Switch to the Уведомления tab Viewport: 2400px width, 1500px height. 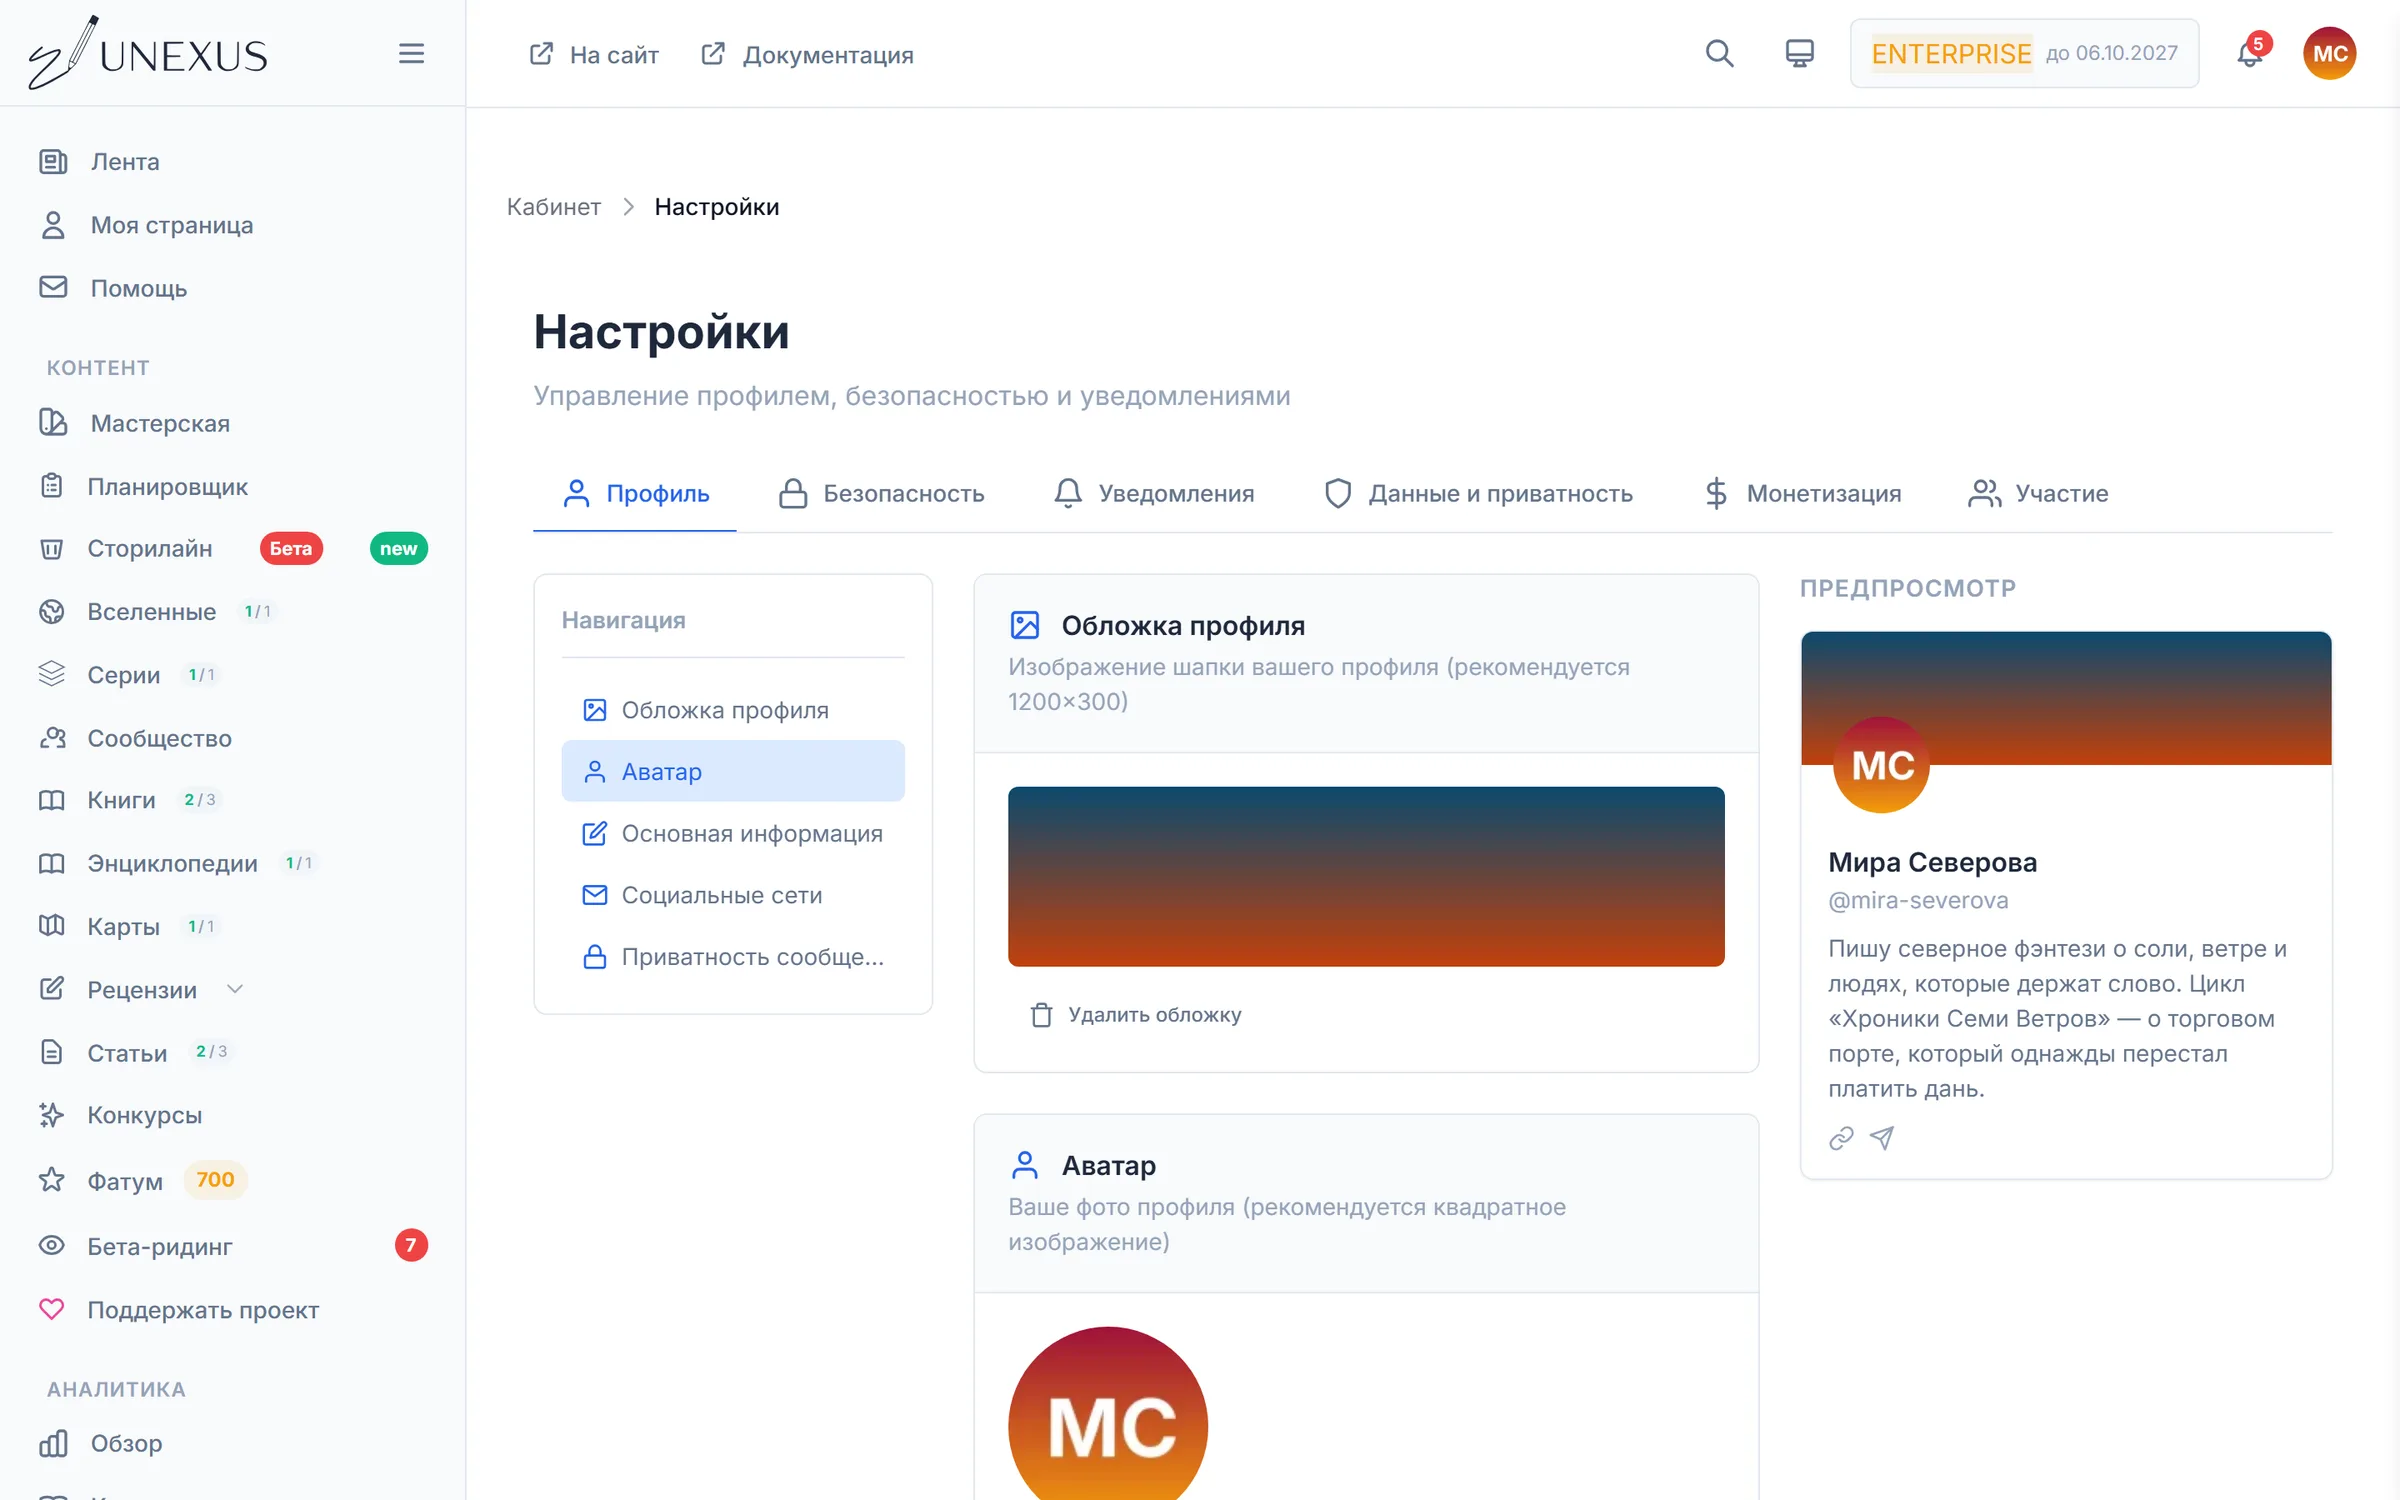1153,493
